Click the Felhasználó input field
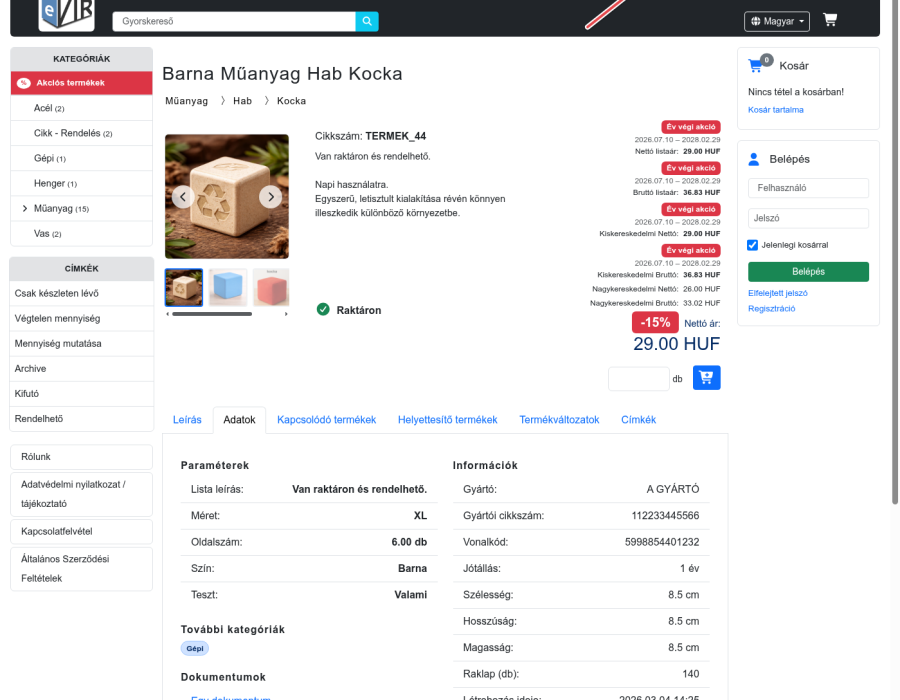The width and height of the screenshot is (900, 700). (808, 188)
